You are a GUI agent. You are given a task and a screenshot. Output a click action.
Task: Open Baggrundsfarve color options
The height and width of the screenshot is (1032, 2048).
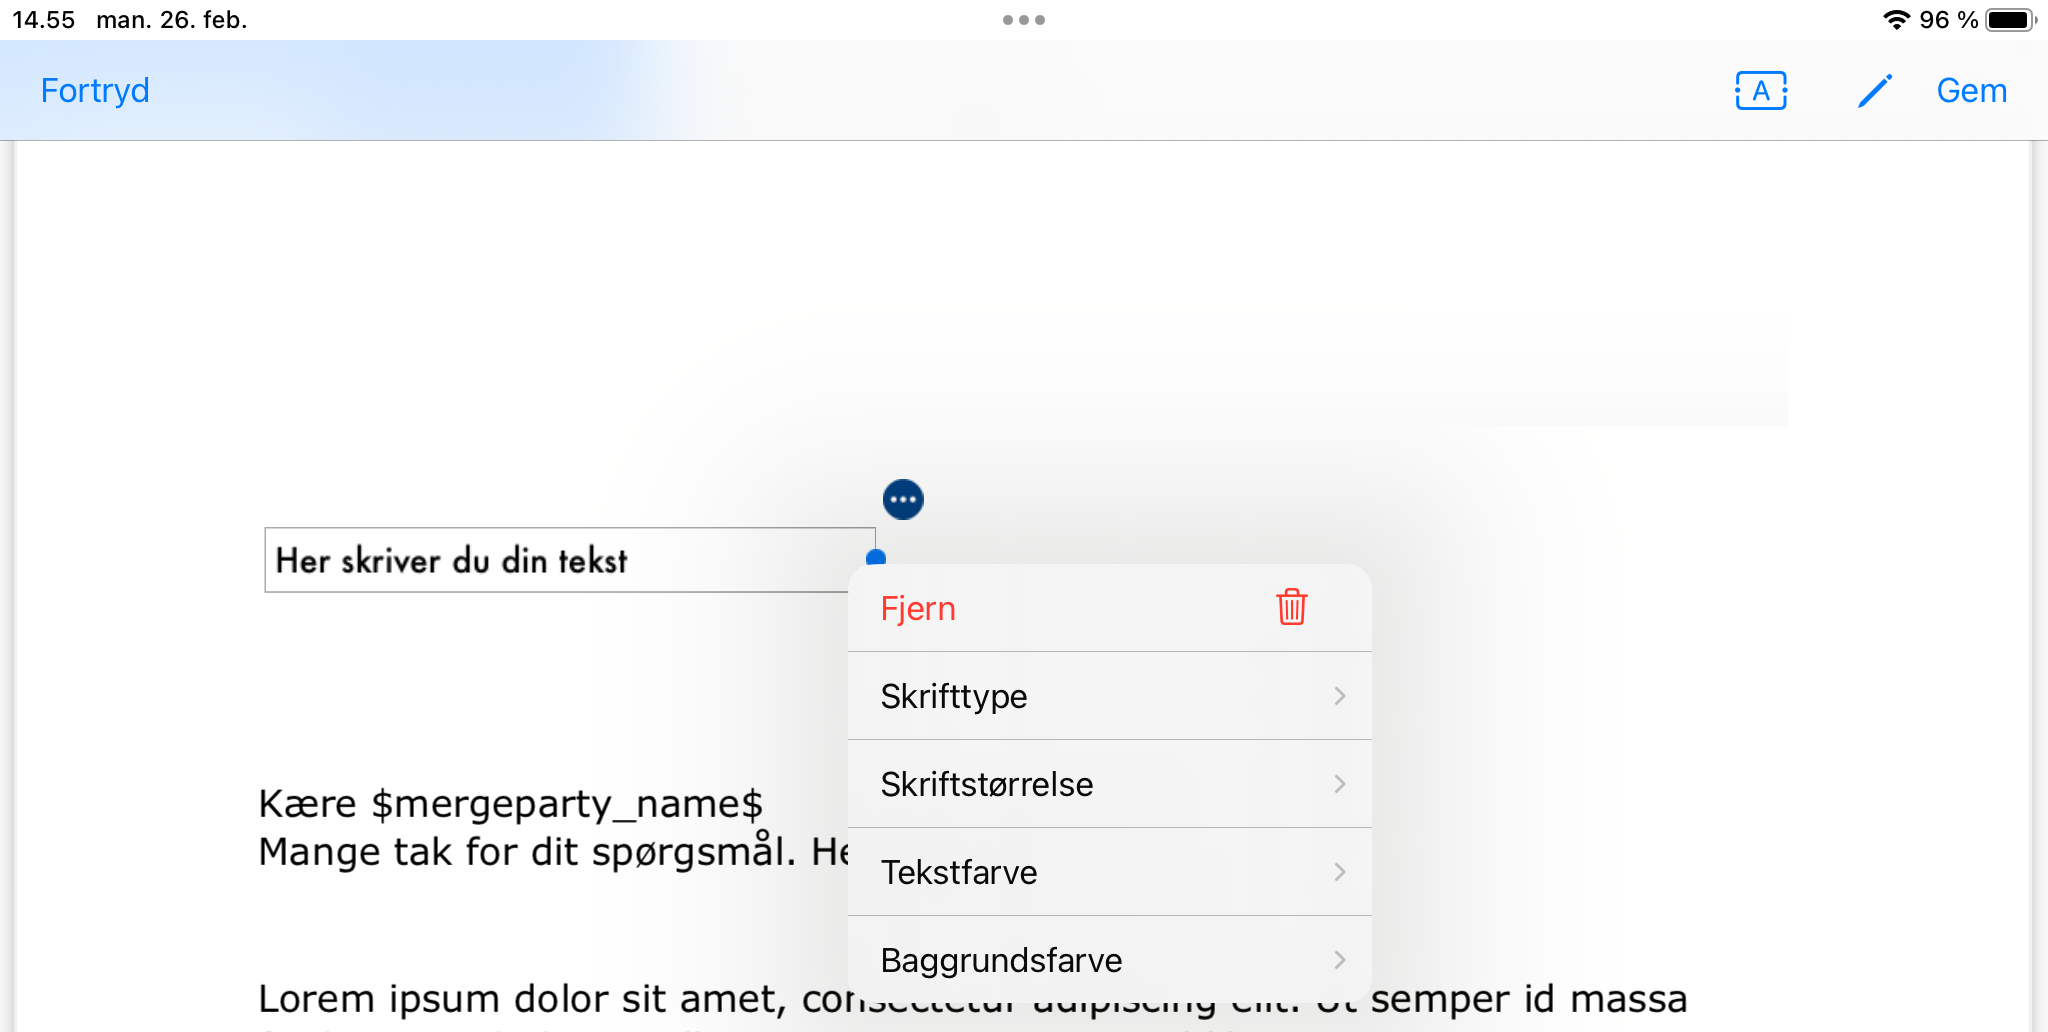[x=1001, y=960]
